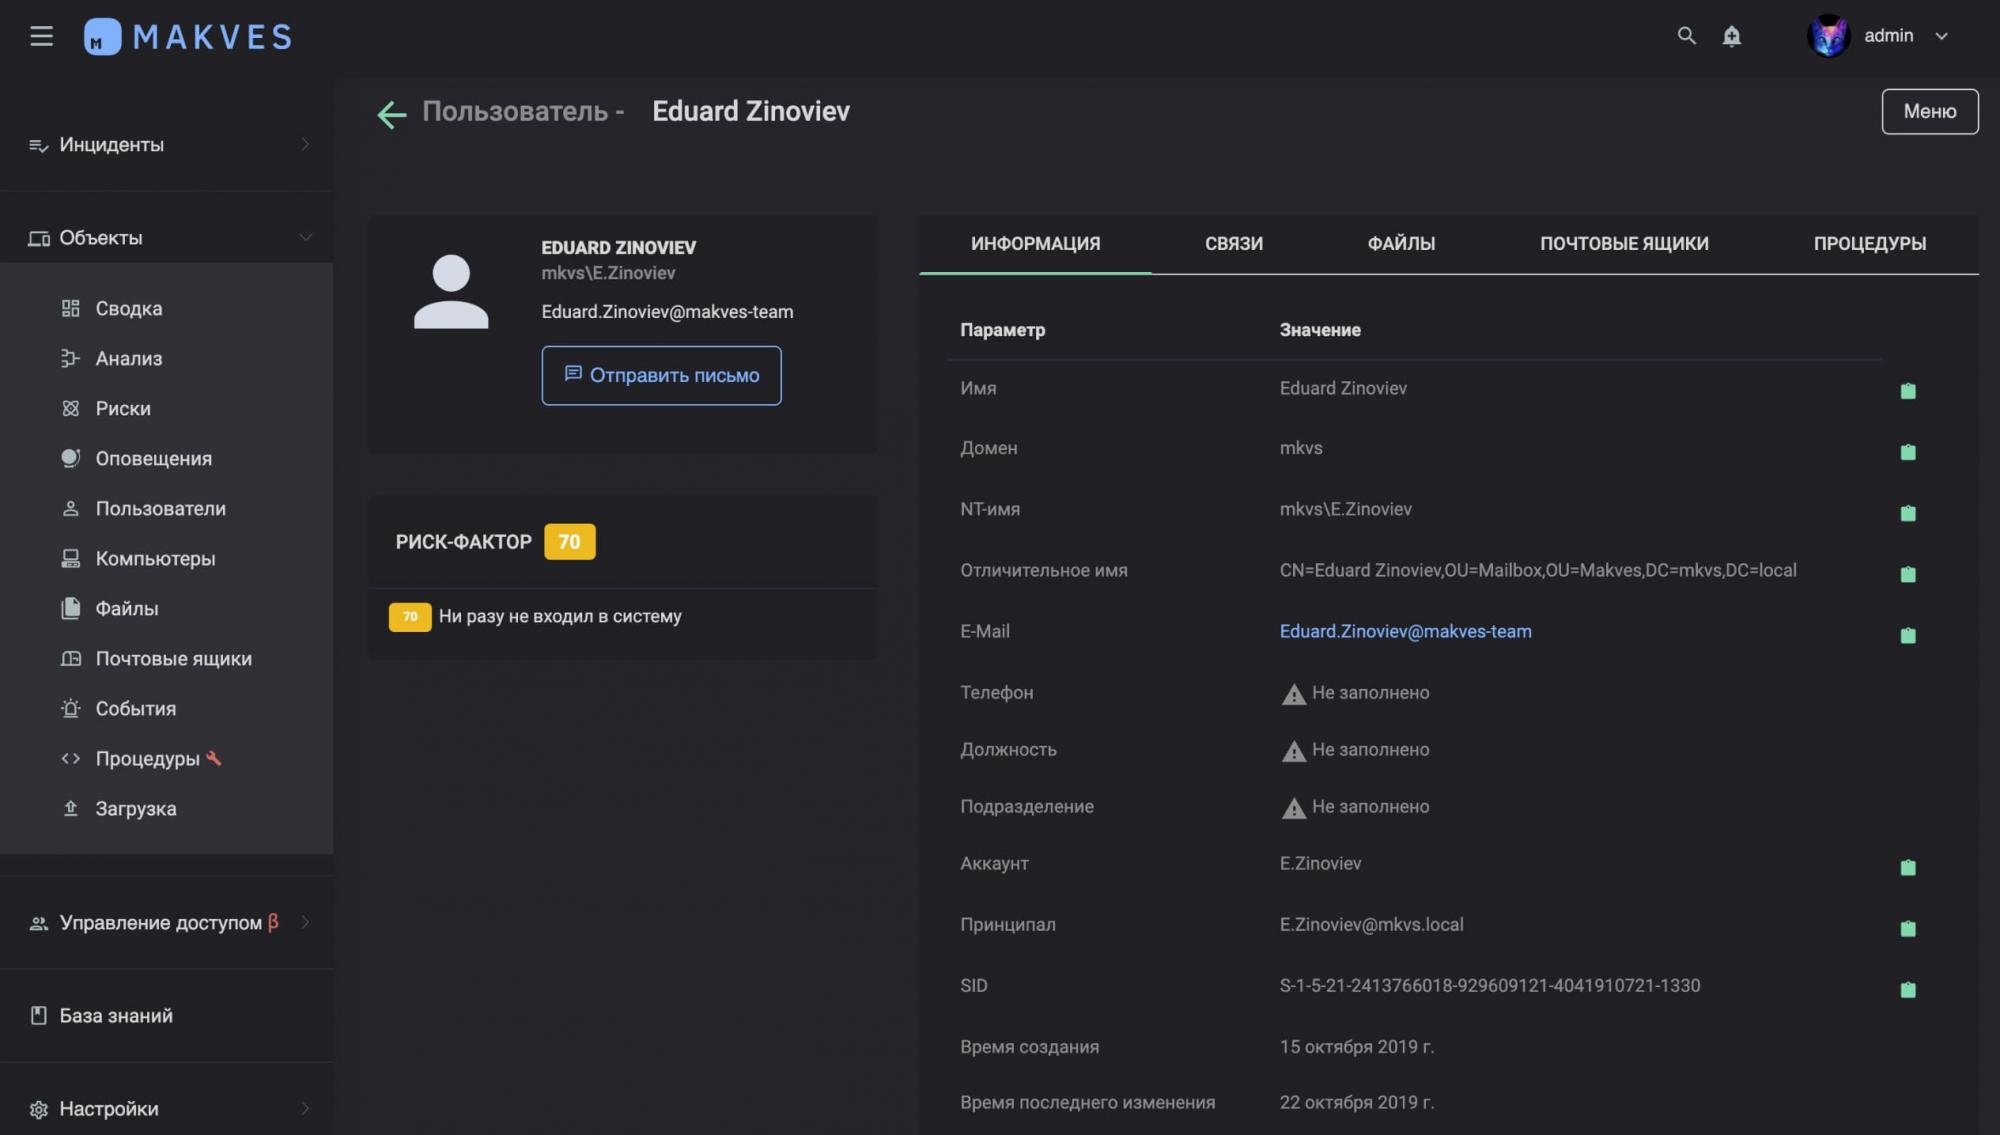Click the yellow 70 risk factor badge
This screenshot has width=2000, height=1135.
pyautogui.click(x=569, y=541)
